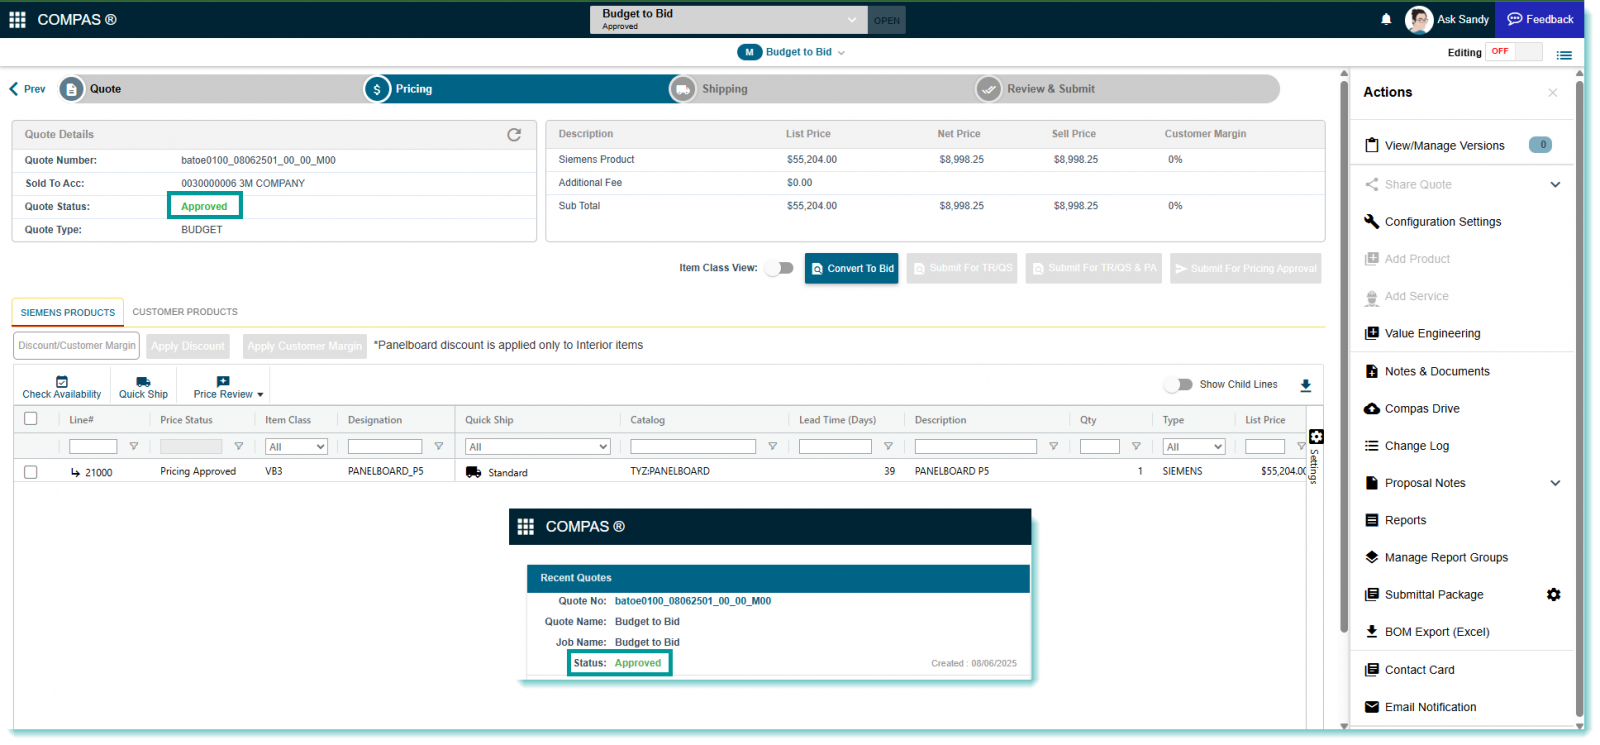Refresh the Quote Details panel
1600x745 pixels.
[514, 134]
